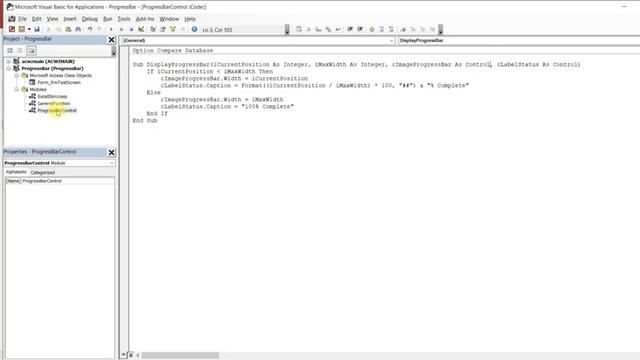Image resolution: width=640 pixels, height=360 pixels.
Task: Open the File menu
Action: coord(22,19)
